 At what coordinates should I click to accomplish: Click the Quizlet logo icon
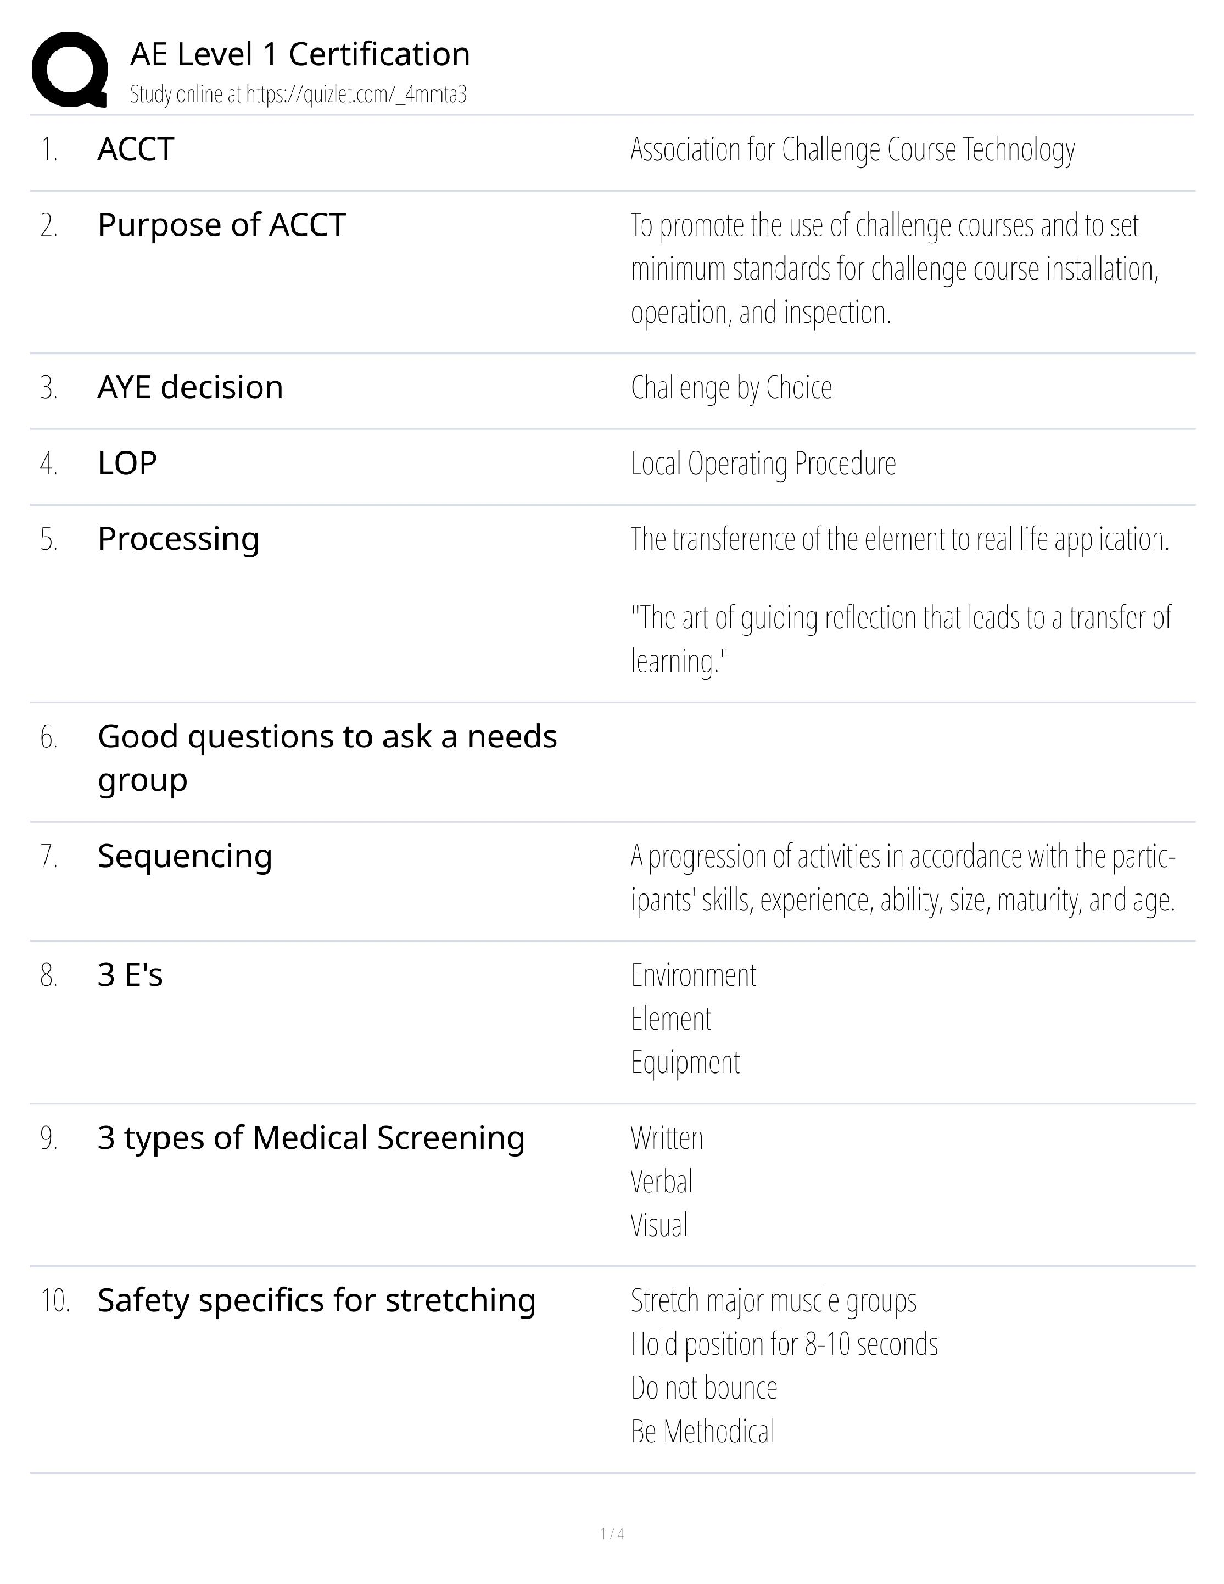70,69
